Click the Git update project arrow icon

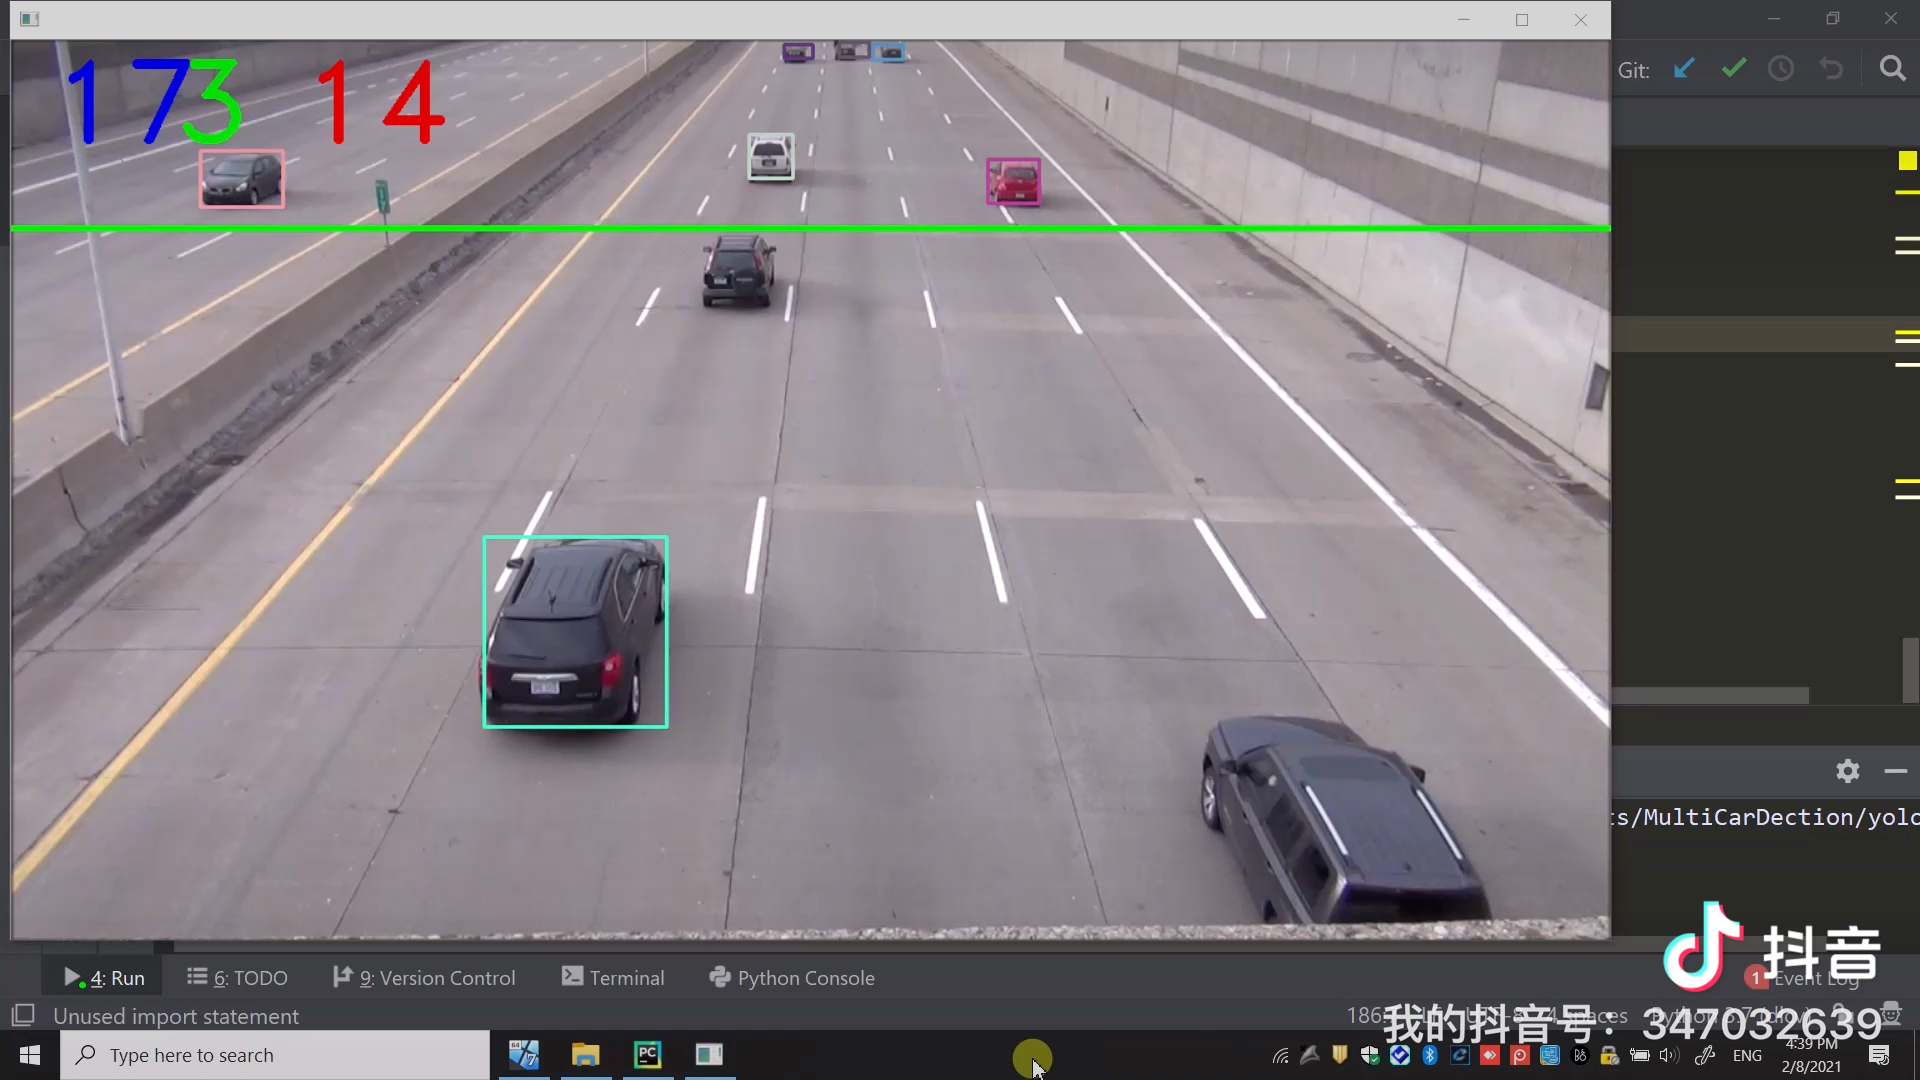pyautogui.click(x=1684, y=69)
